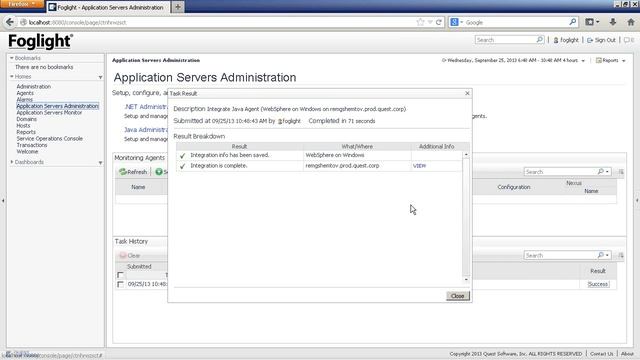This screenshot has width=640, height=360.
Task: Open the Homes dropdown arrow
Action: 100,77
